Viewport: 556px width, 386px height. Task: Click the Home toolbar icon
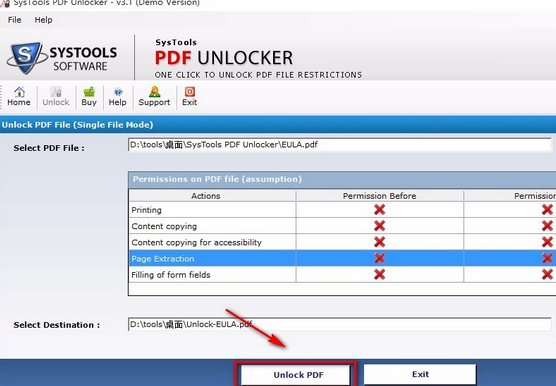19,96
